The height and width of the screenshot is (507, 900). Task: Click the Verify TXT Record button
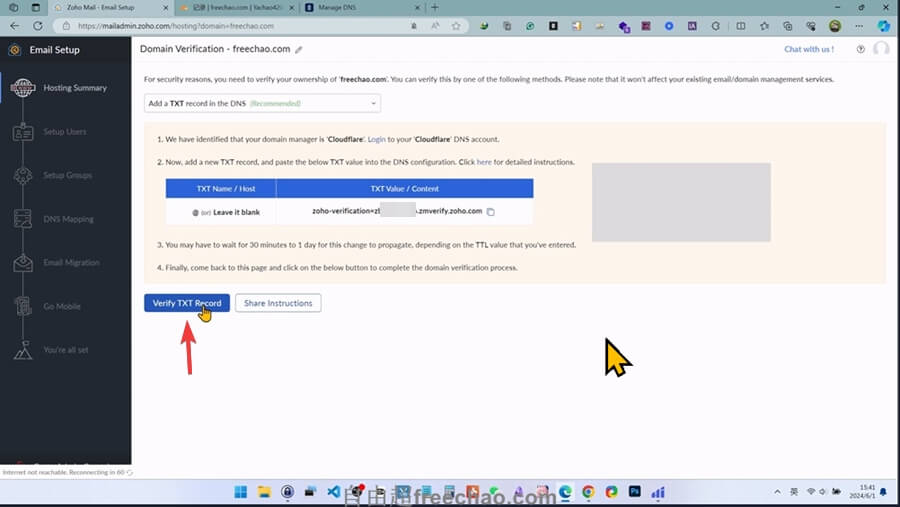pyautogui.click(x=187, y=303)
